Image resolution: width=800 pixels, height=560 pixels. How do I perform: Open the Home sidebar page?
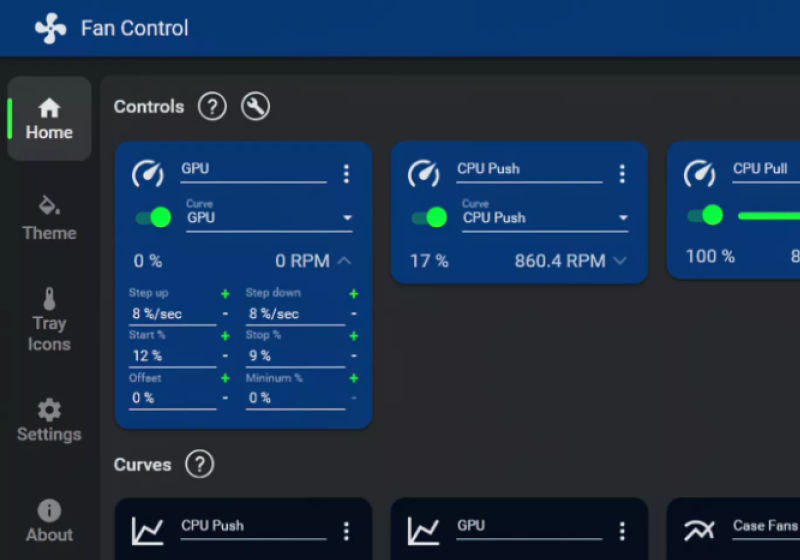pos(49,119)
